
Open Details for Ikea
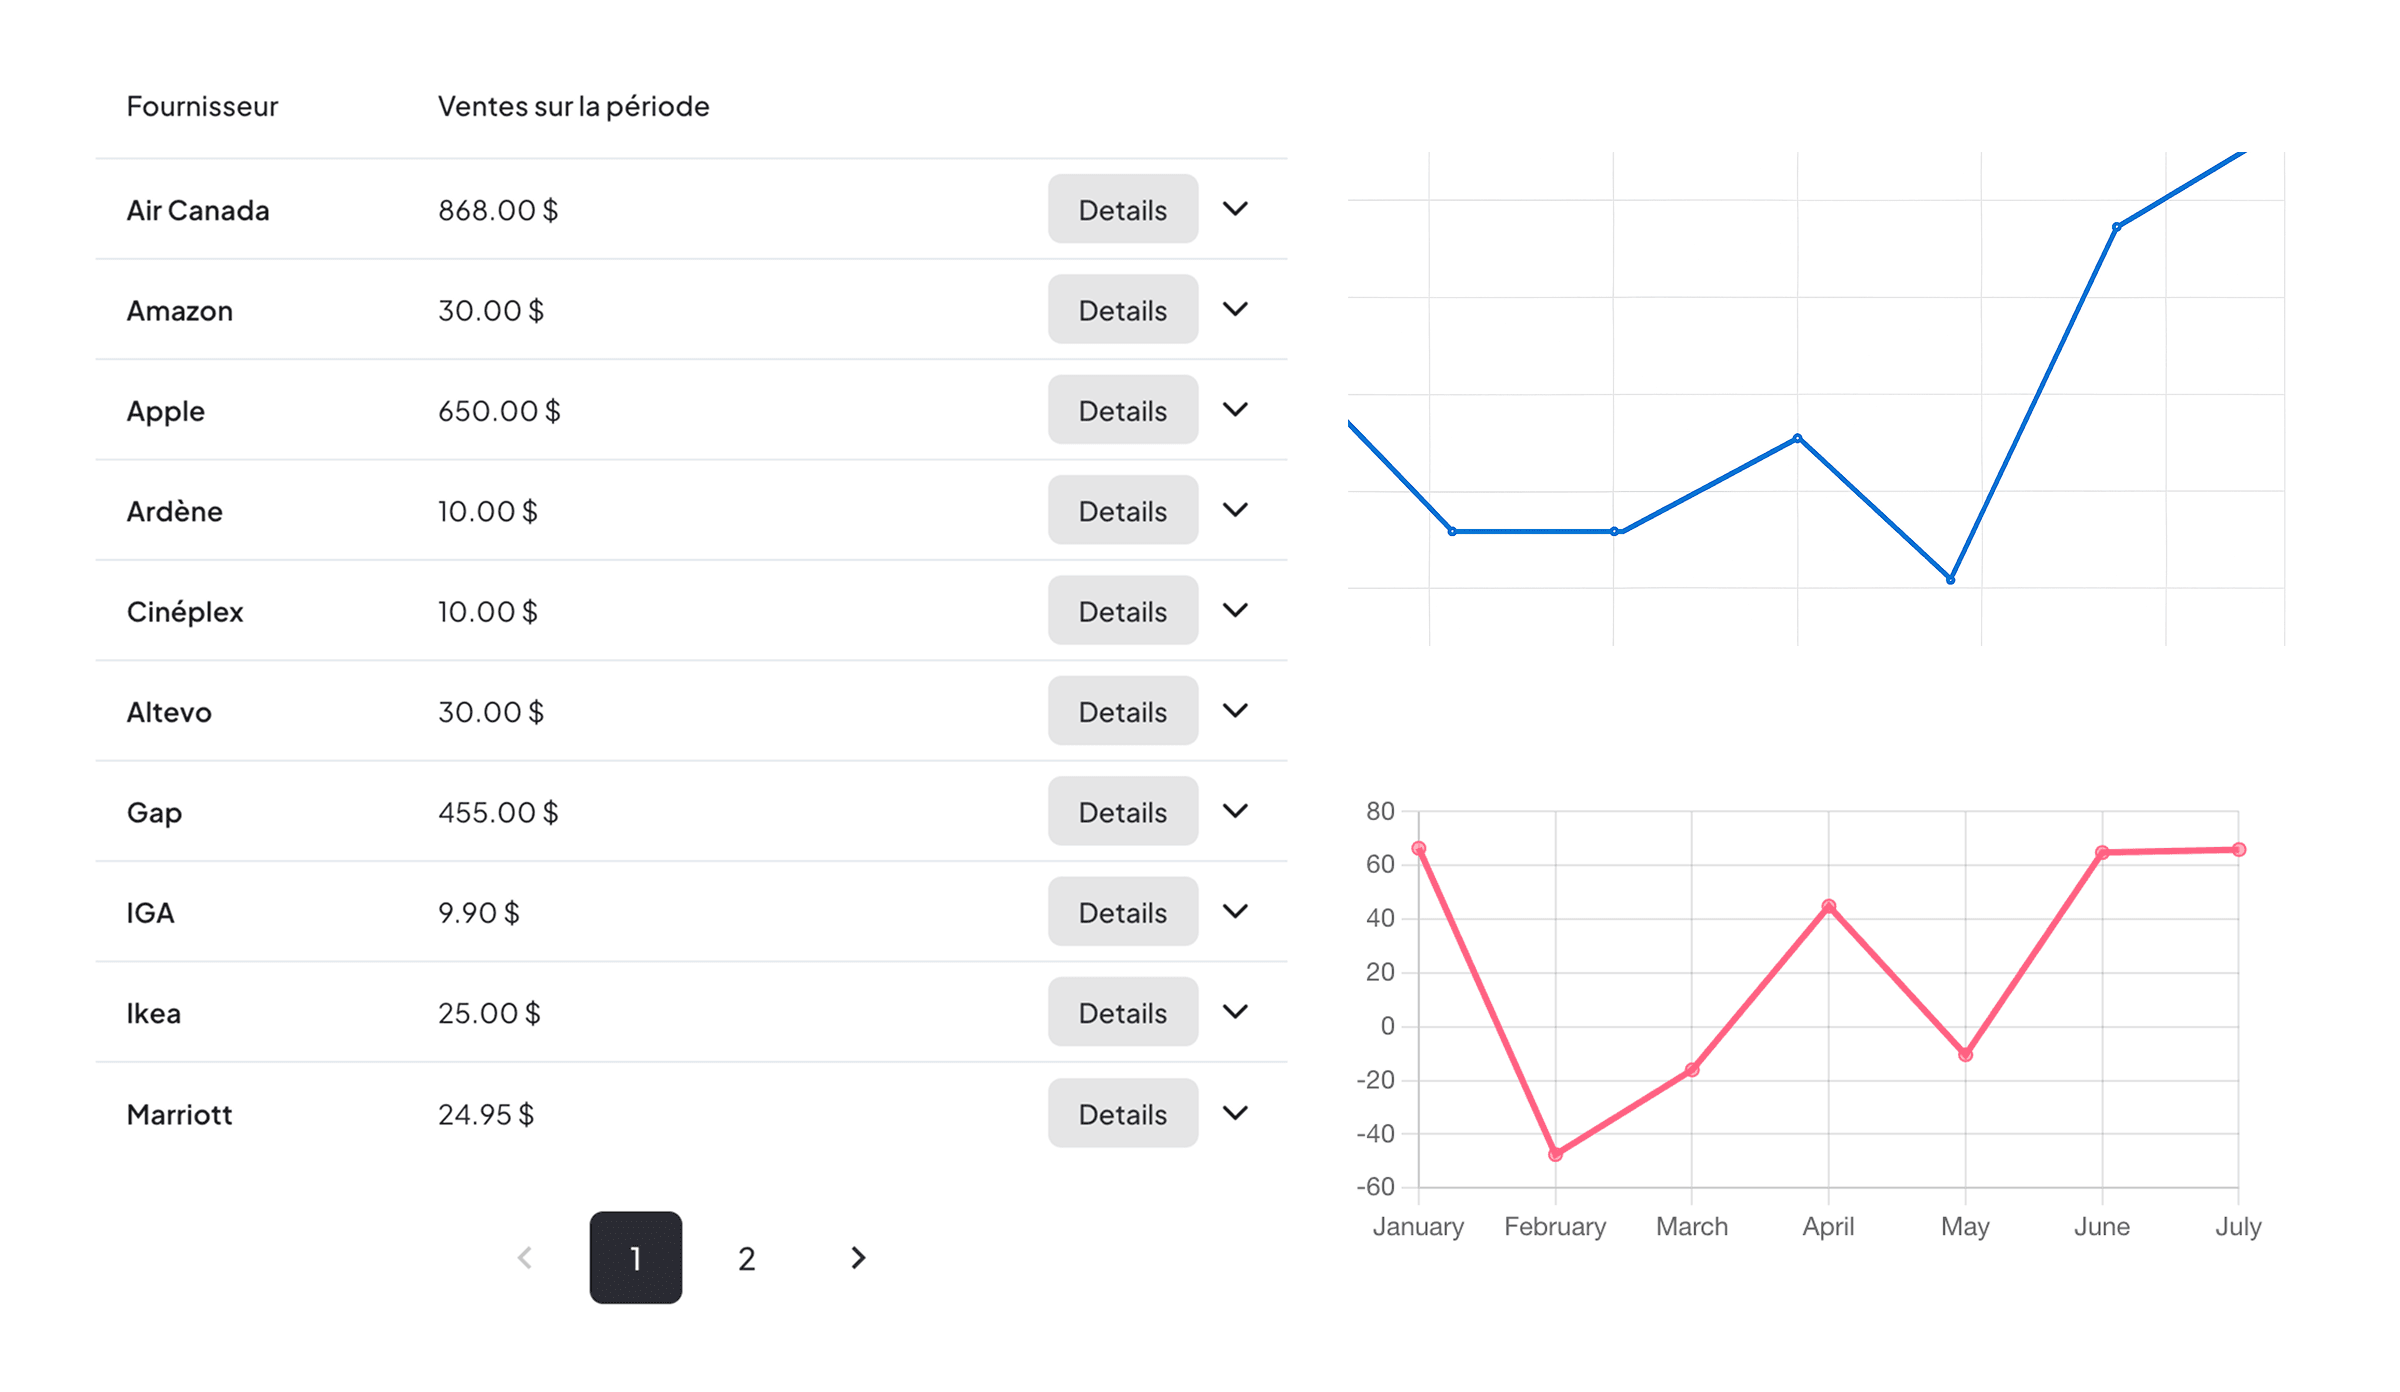point(1122,1012)
